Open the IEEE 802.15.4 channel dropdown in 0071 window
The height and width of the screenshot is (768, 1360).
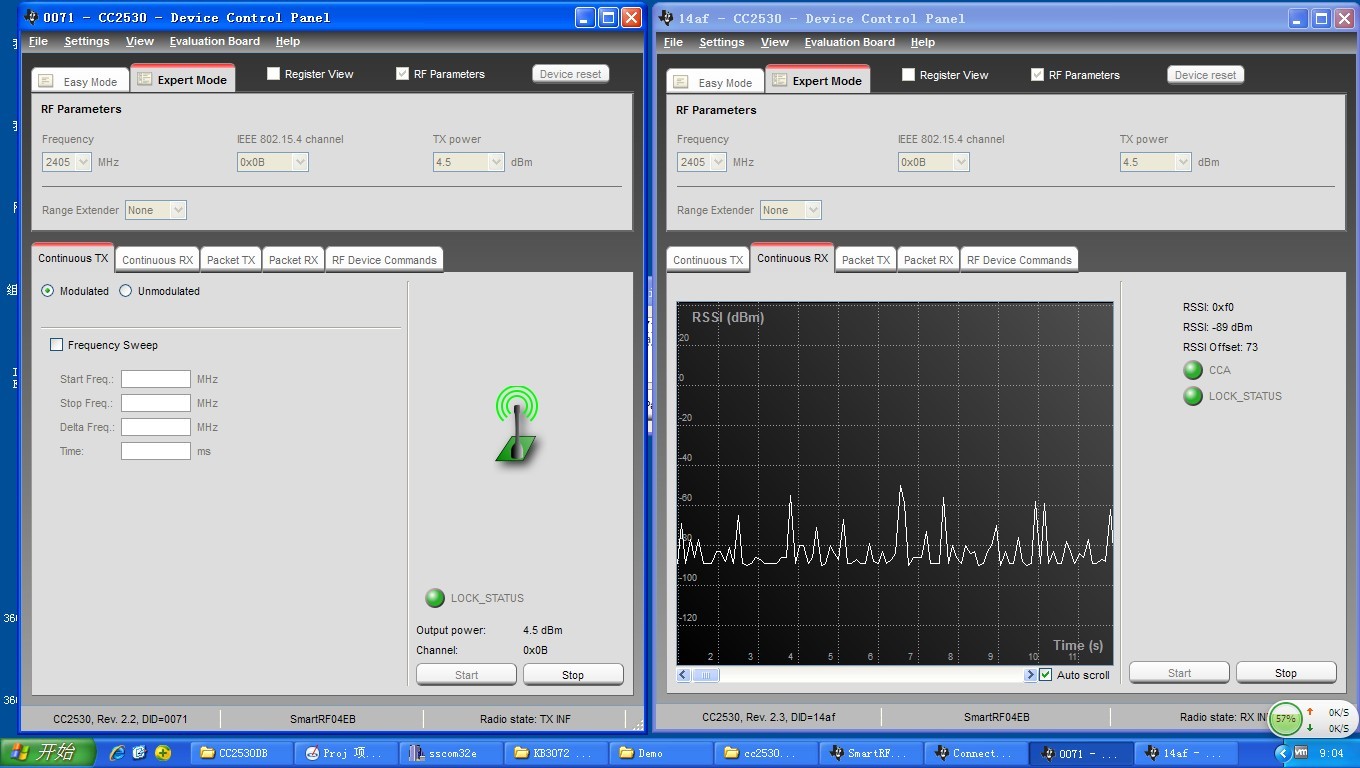(272, 162)
